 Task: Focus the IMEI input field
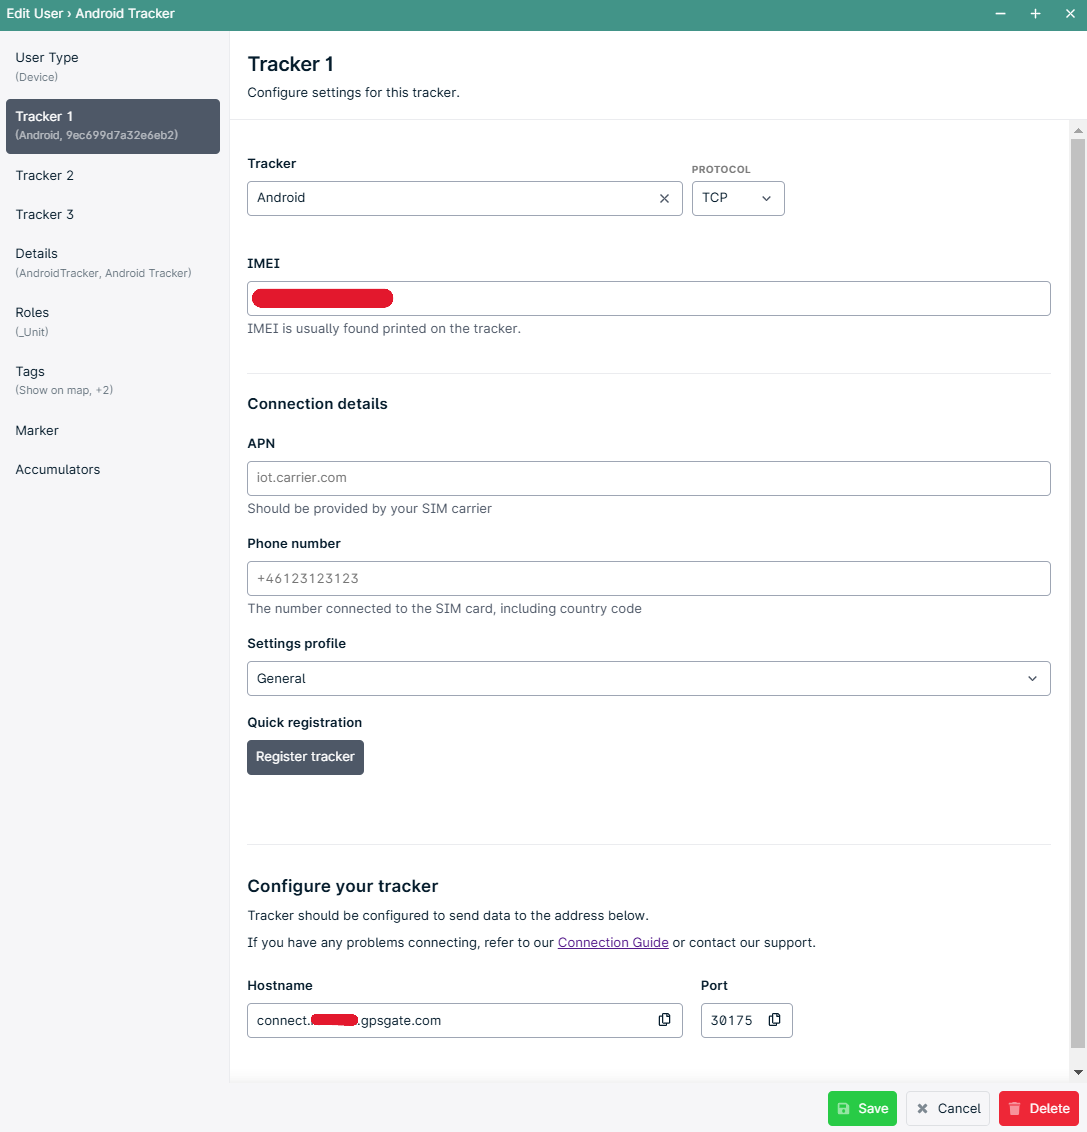click(x=648, y=299)
